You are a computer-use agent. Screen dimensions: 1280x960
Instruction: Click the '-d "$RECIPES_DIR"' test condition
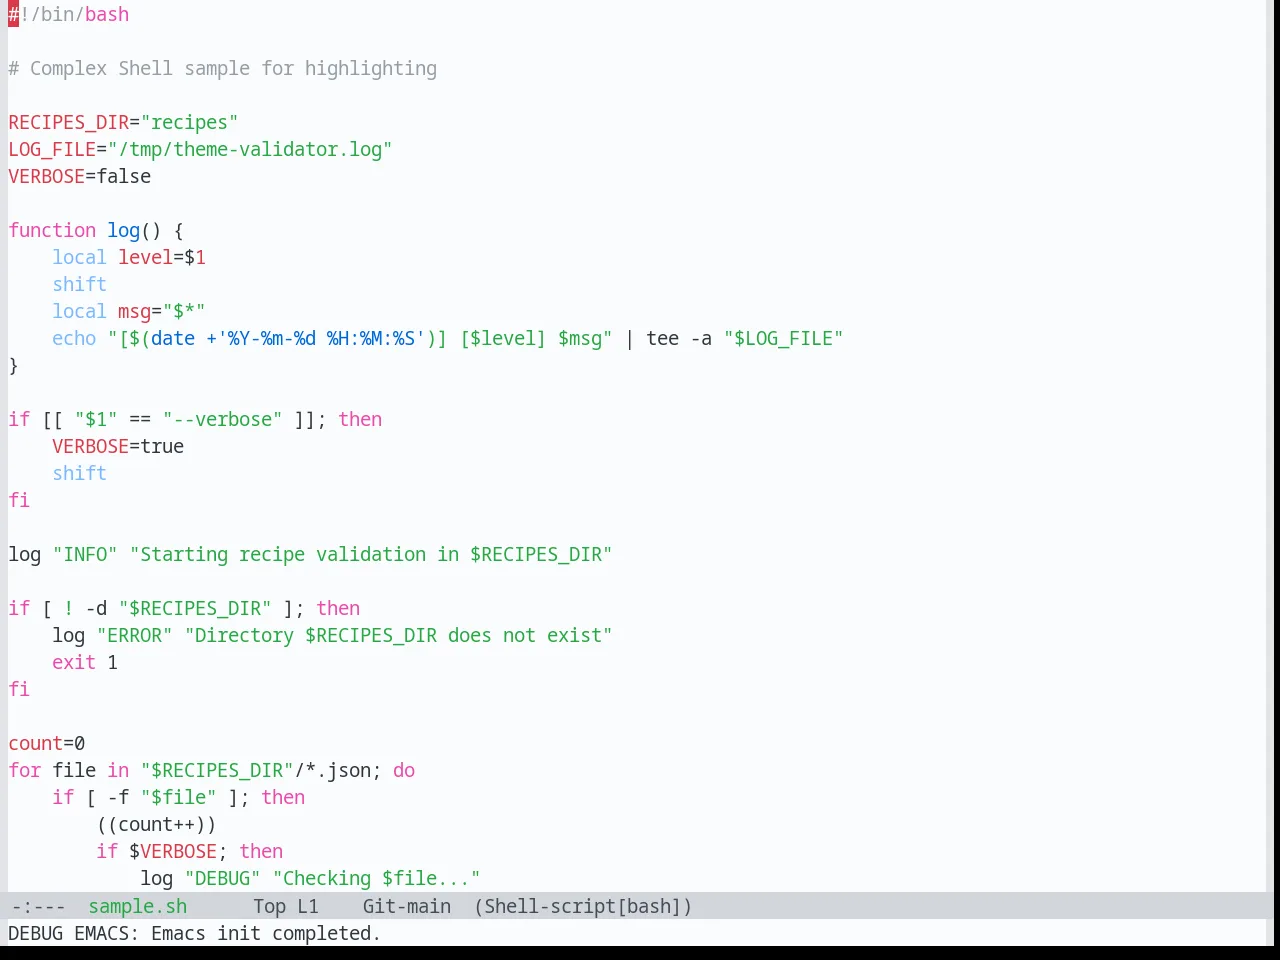(x=179, y=609)
